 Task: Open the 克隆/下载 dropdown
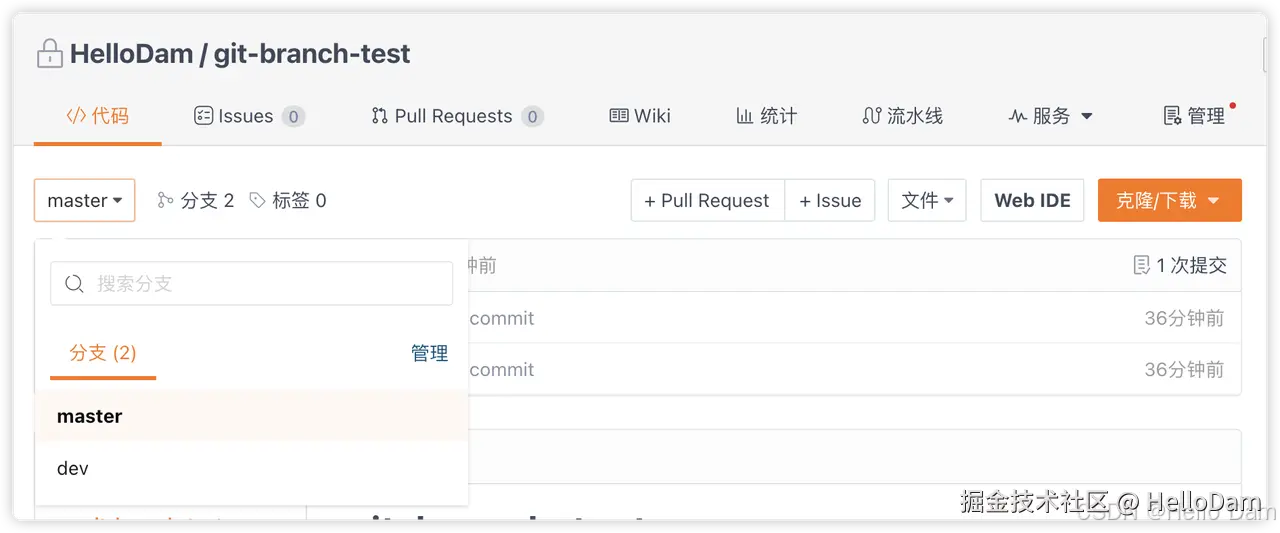pos(1169,201)
